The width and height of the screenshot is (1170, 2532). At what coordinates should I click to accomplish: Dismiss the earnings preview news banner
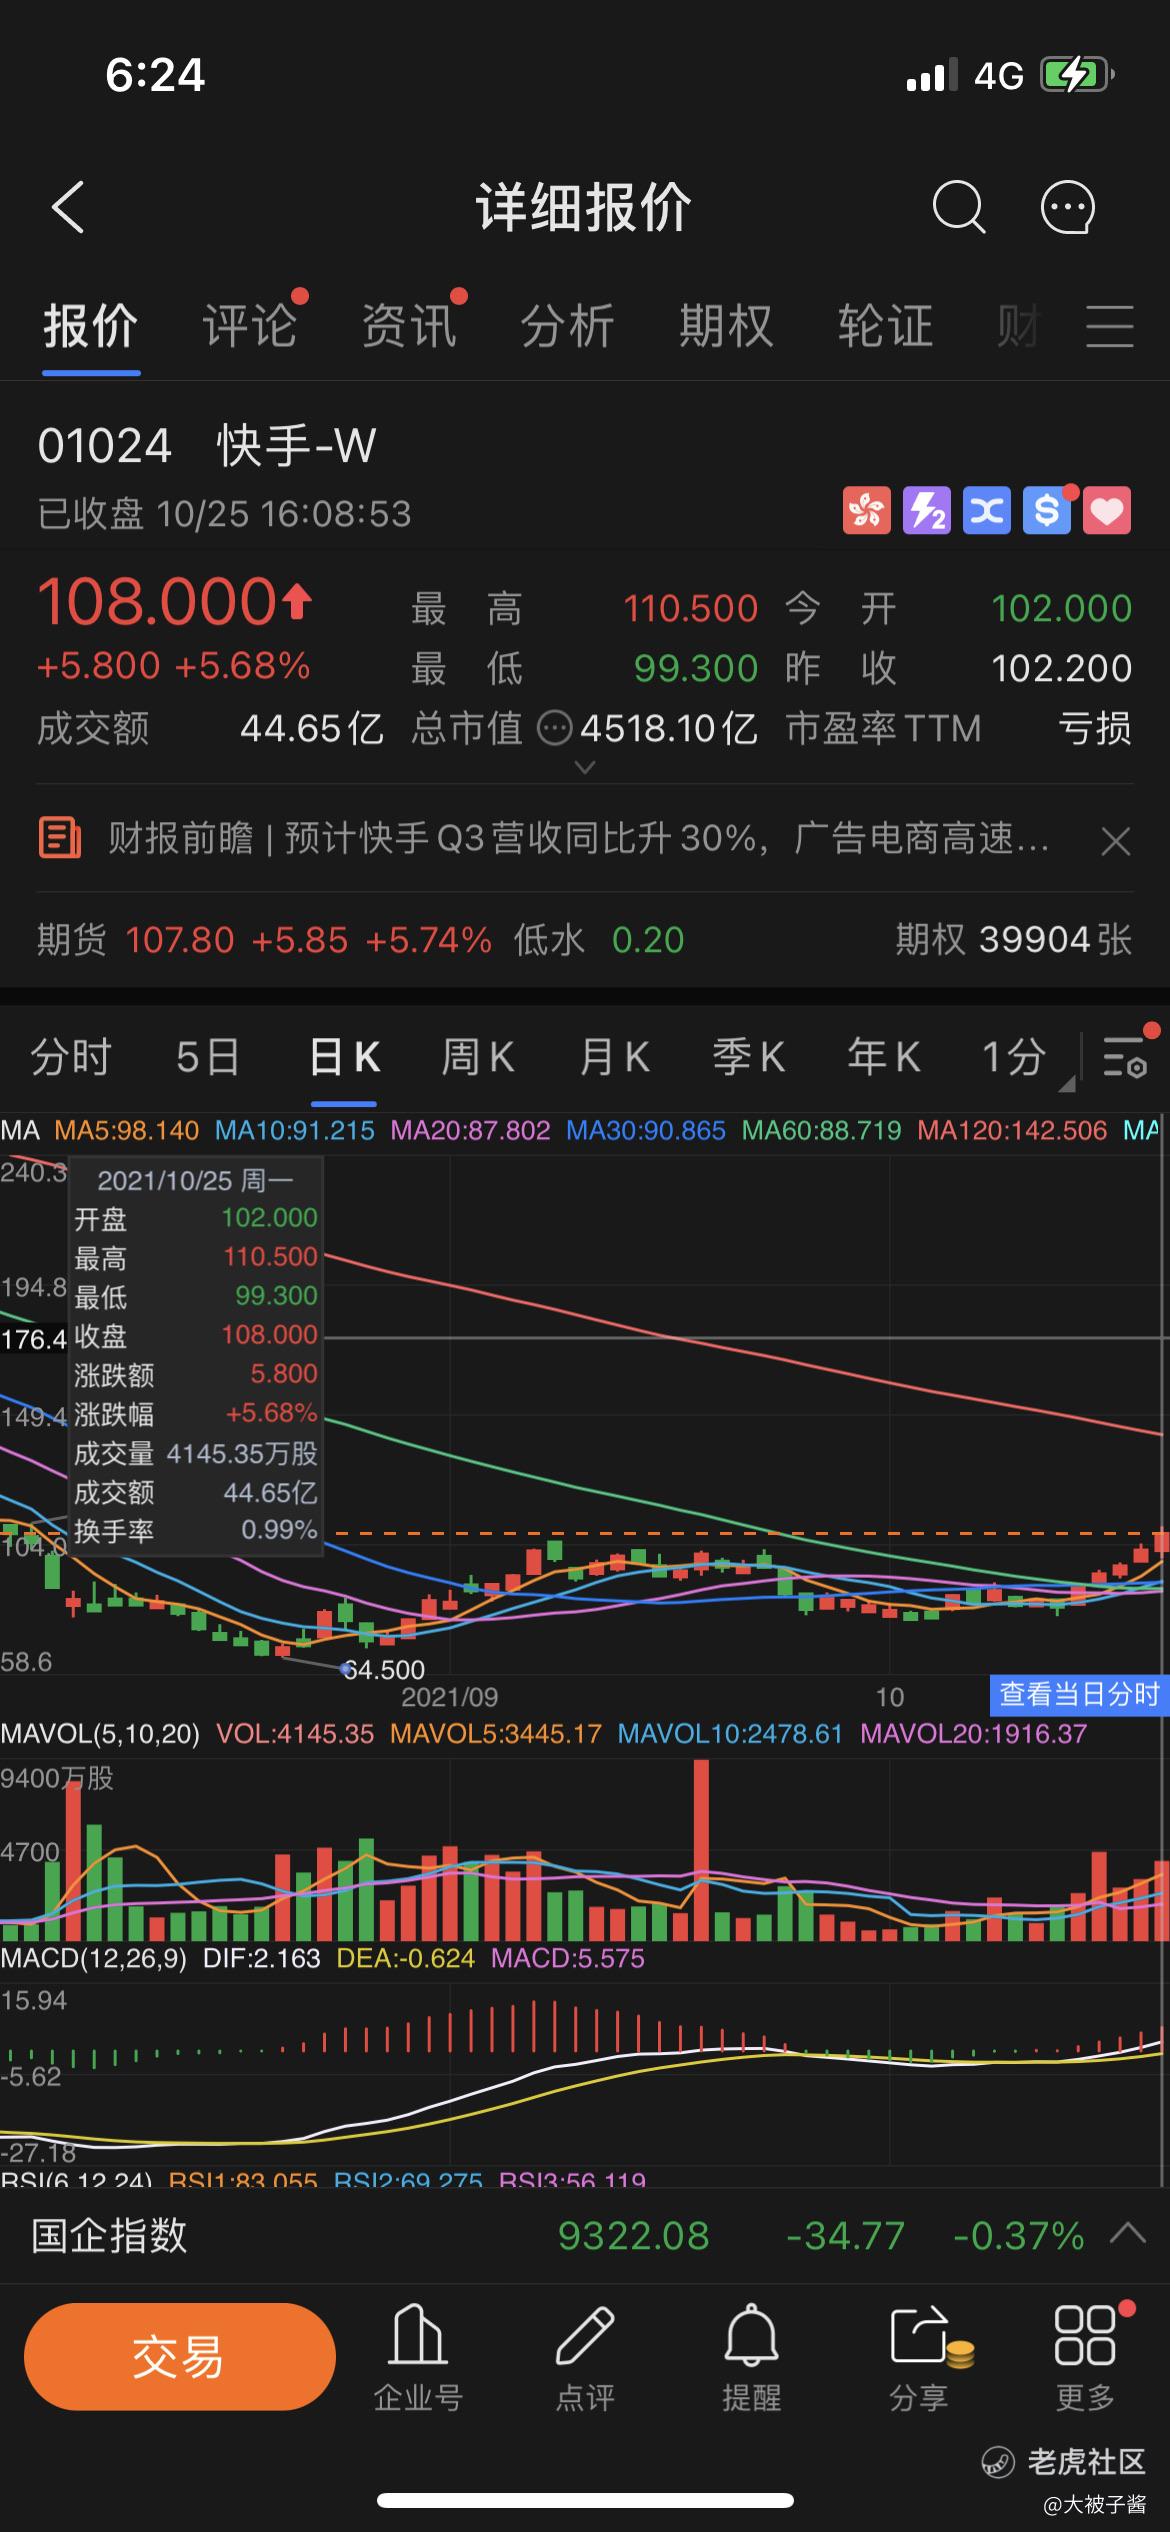coord(1115,841)
